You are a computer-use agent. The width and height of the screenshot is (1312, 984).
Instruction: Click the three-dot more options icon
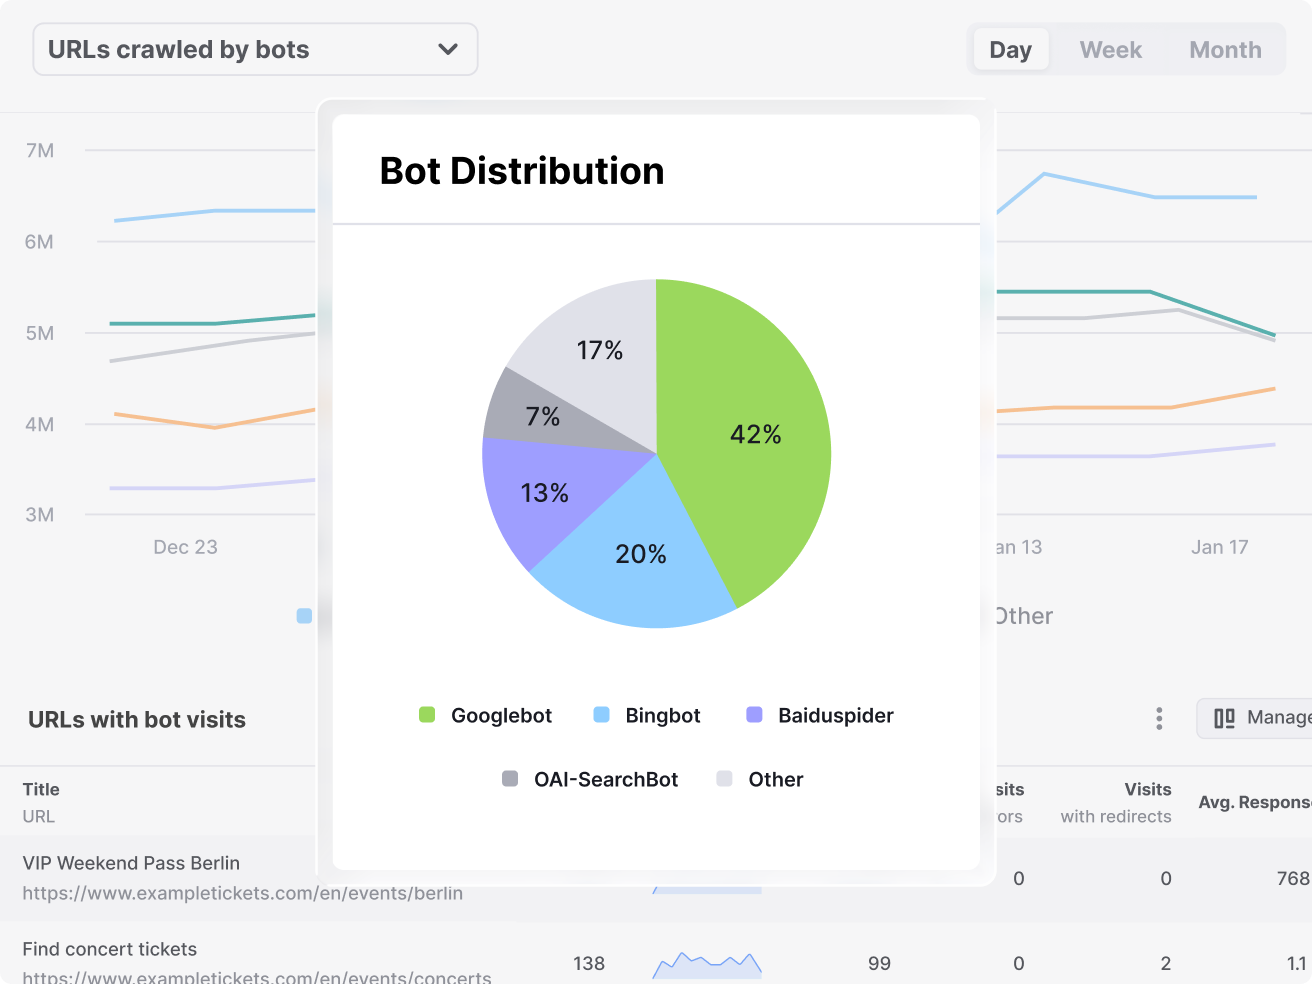(x=1159, y=718)
